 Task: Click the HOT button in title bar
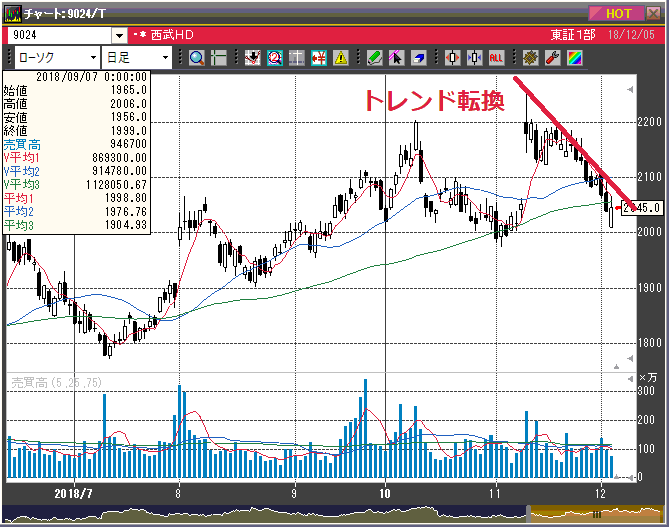tap(616, 14)
